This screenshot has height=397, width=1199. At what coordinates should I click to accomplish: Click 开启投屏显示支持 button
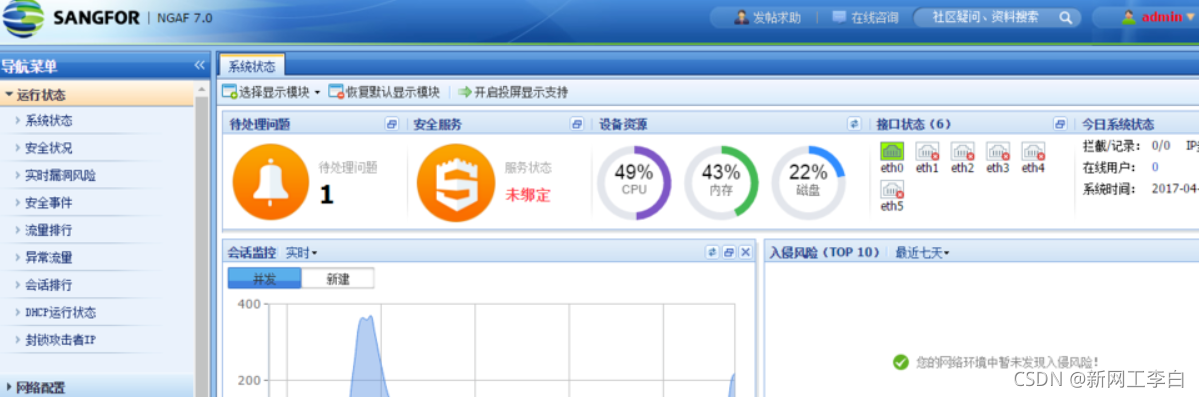coord(513,92)
